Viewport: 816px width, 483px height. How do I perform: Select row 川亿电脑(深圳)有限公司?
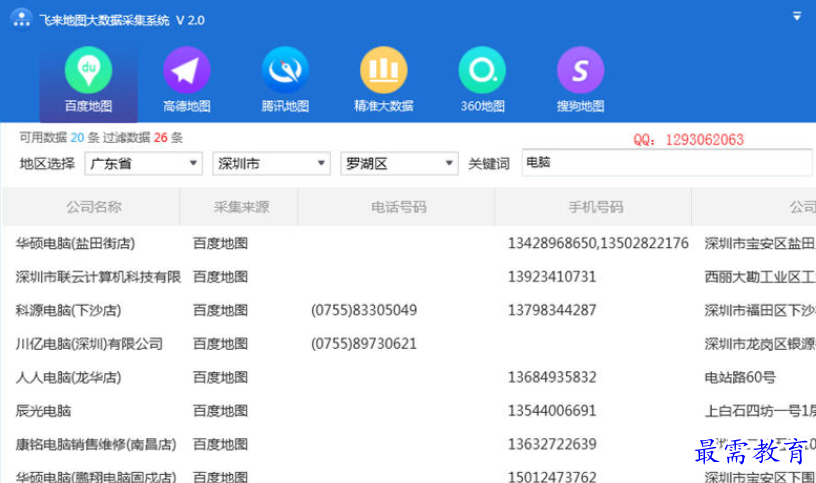click(408, 344)
